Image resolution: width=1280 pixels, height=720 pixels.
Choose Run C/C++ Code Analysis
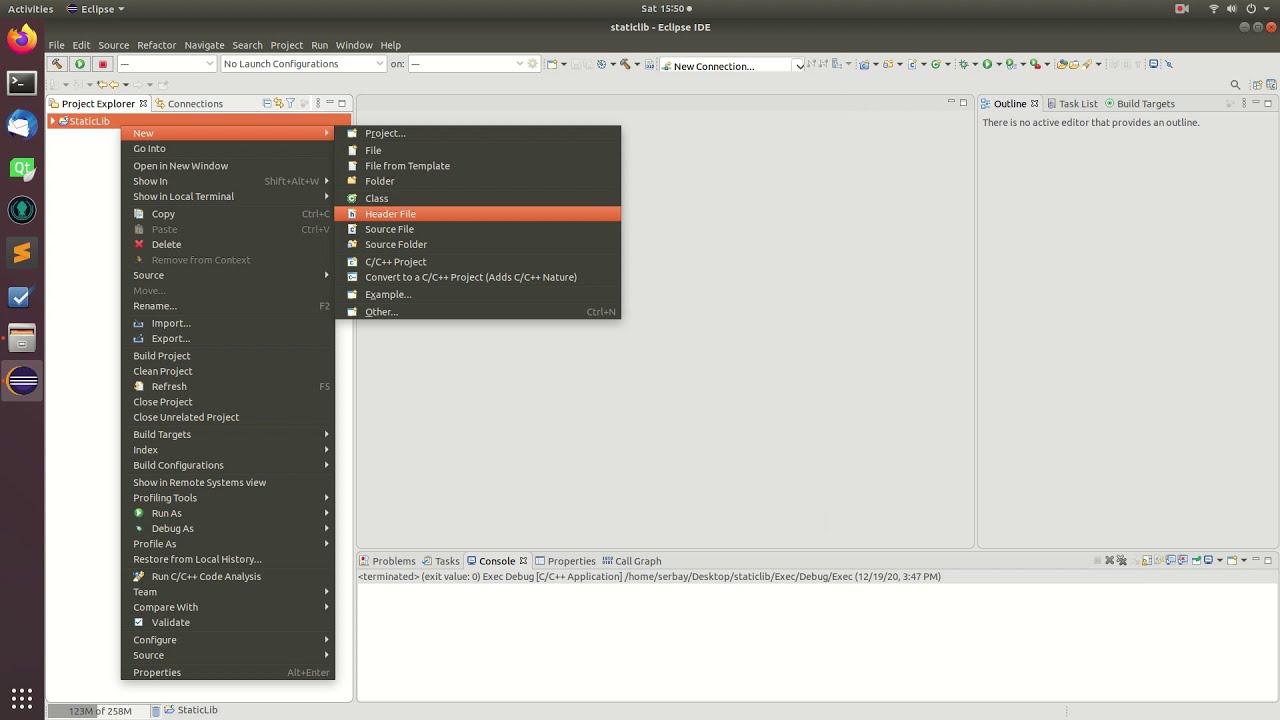228,576
